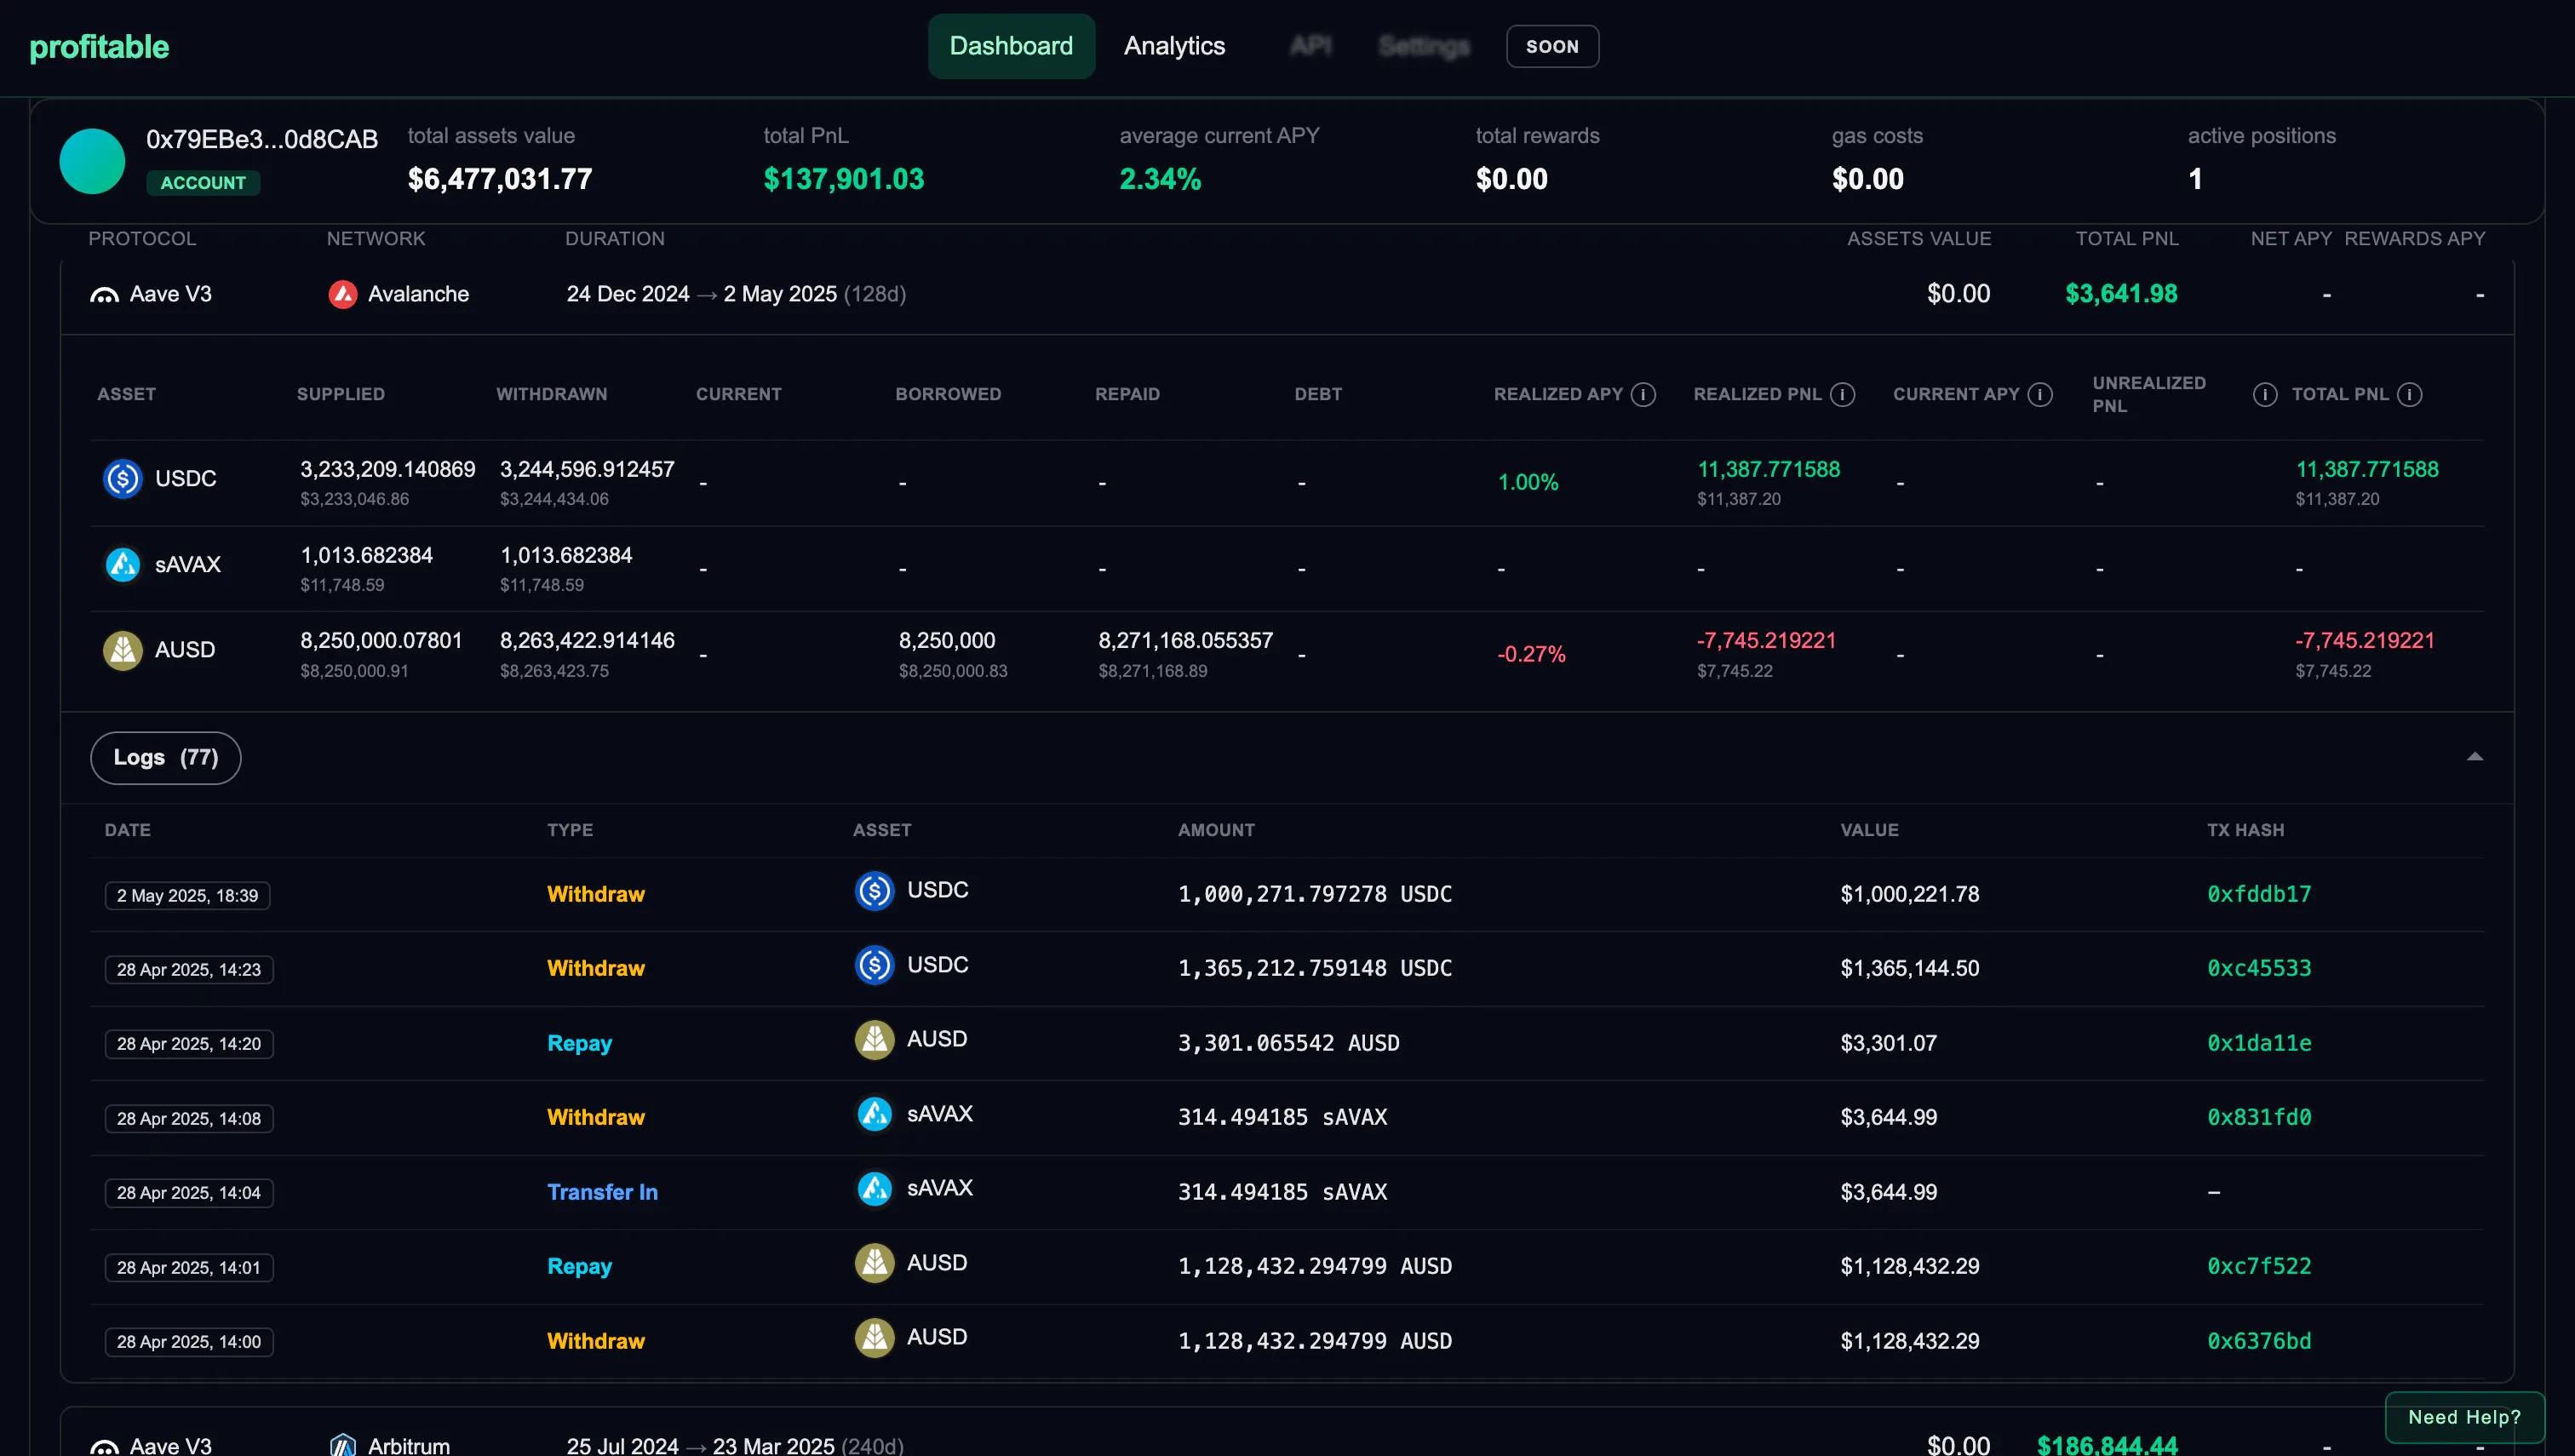Open transaction hash 0xc45533
The width and height of the screenshot is (2575, 1456).
2259,968
